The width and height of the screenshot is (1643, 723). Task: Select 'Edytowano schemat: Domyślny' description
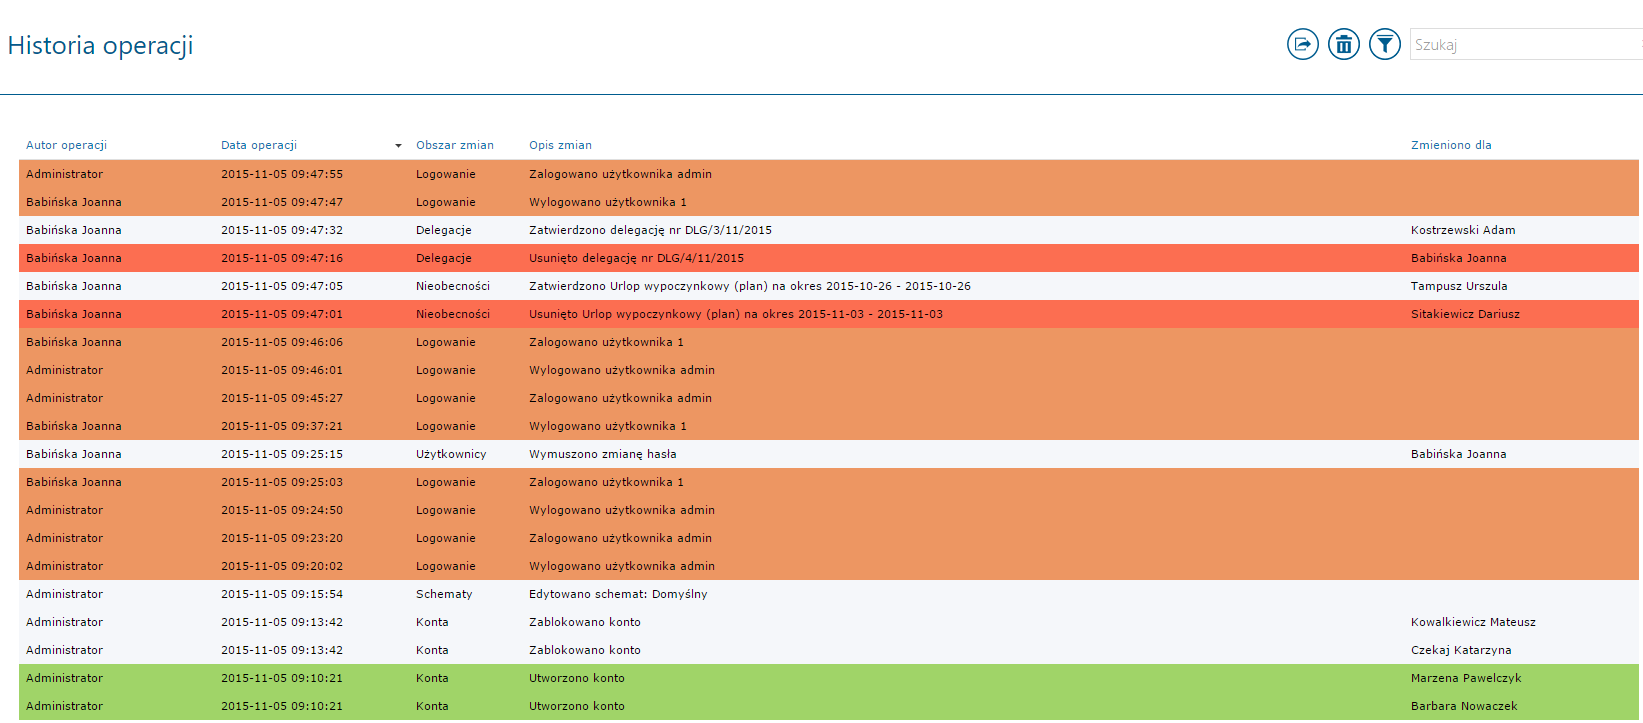point(618,594)
